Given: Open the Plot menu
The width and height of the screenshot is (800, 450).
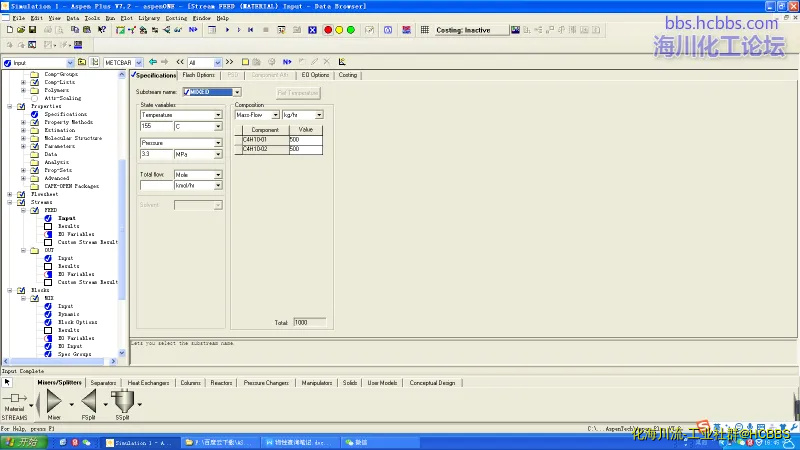Looking at the screenshot, I should click(x=127, y=18).
